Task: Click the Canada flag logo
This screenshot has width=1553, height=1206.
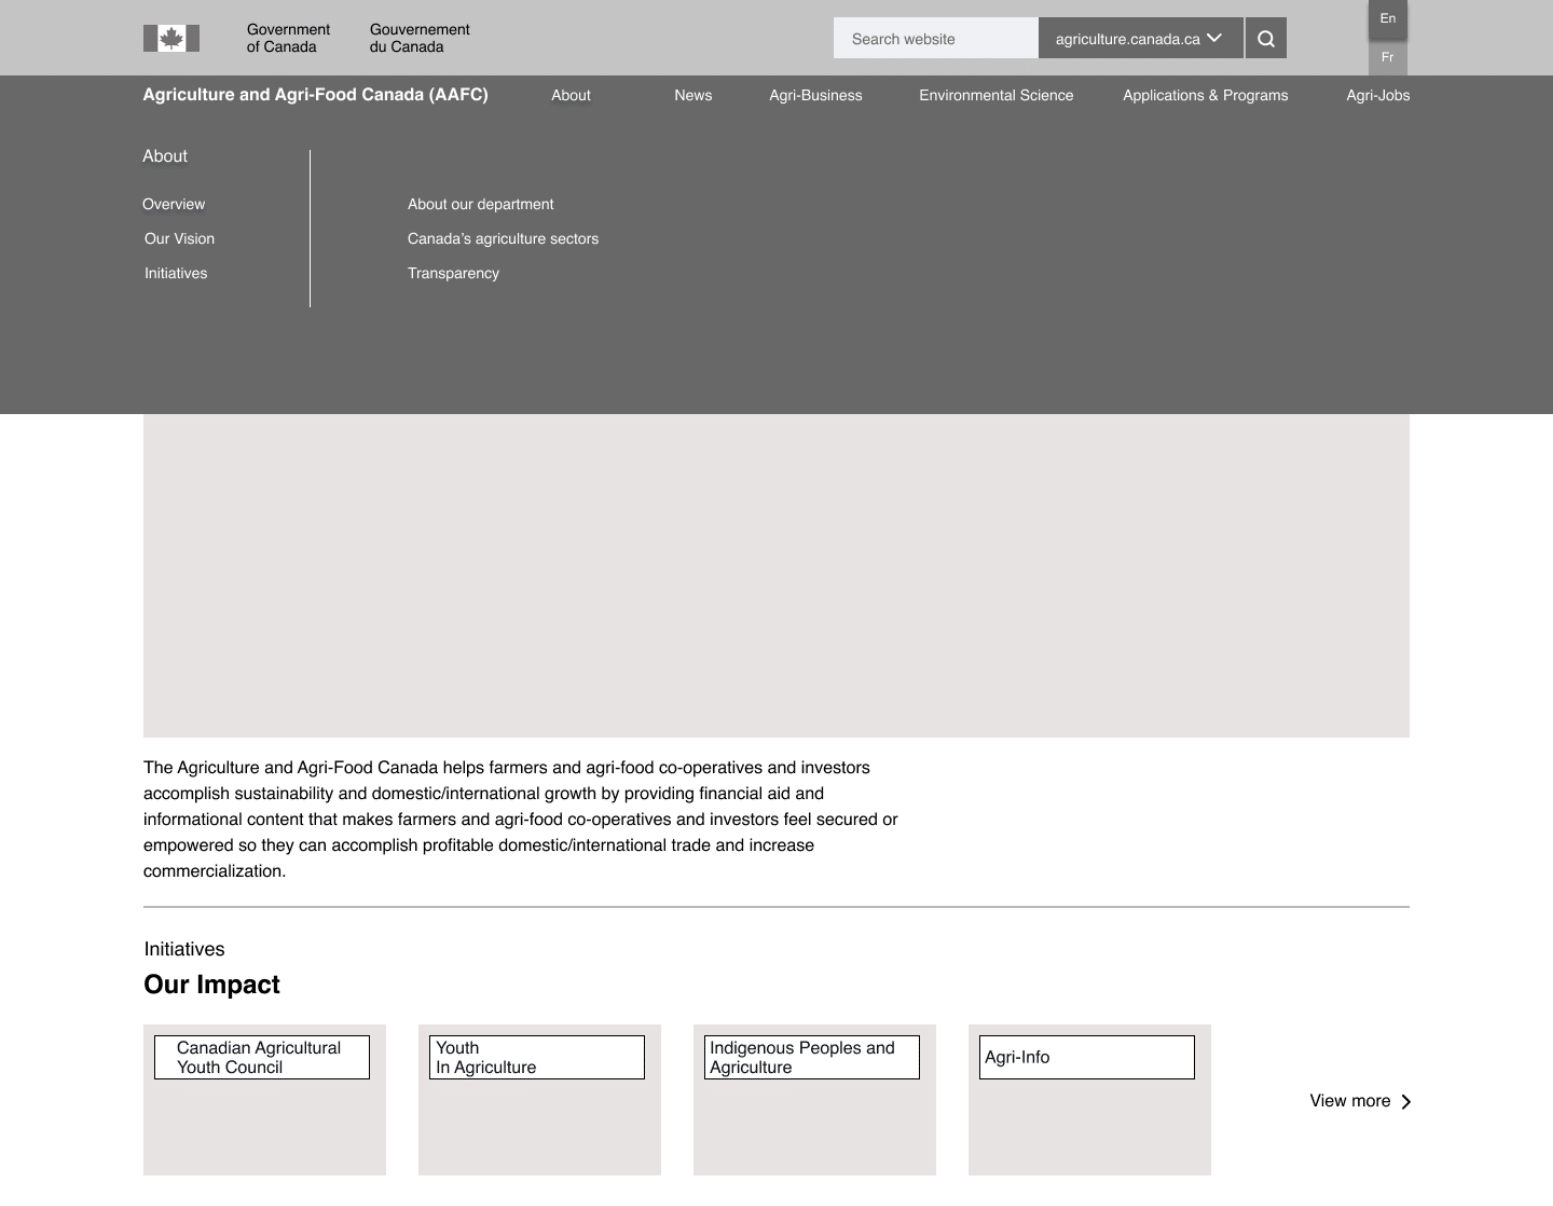Action: point(171,38)
